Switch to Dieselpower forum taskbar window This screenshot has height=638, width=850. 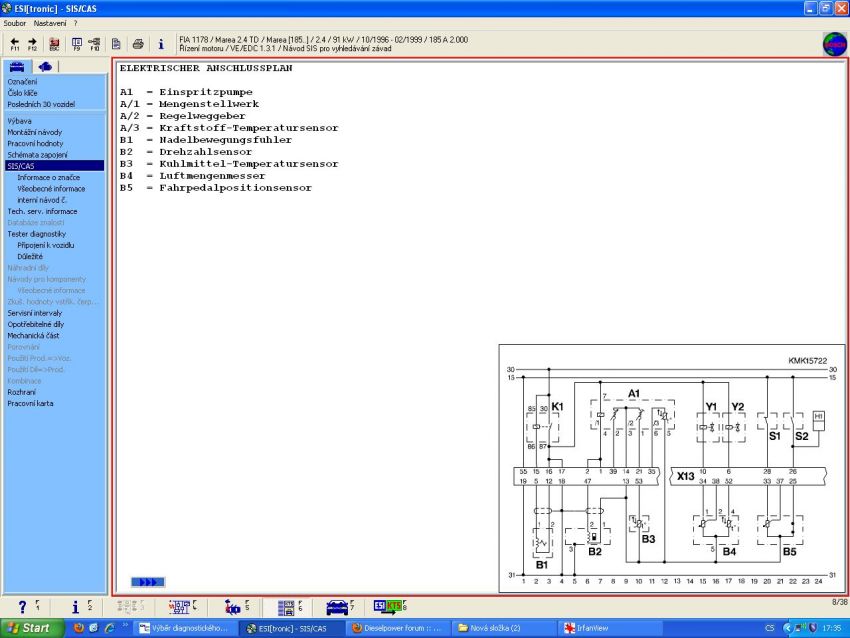(397, 628)
